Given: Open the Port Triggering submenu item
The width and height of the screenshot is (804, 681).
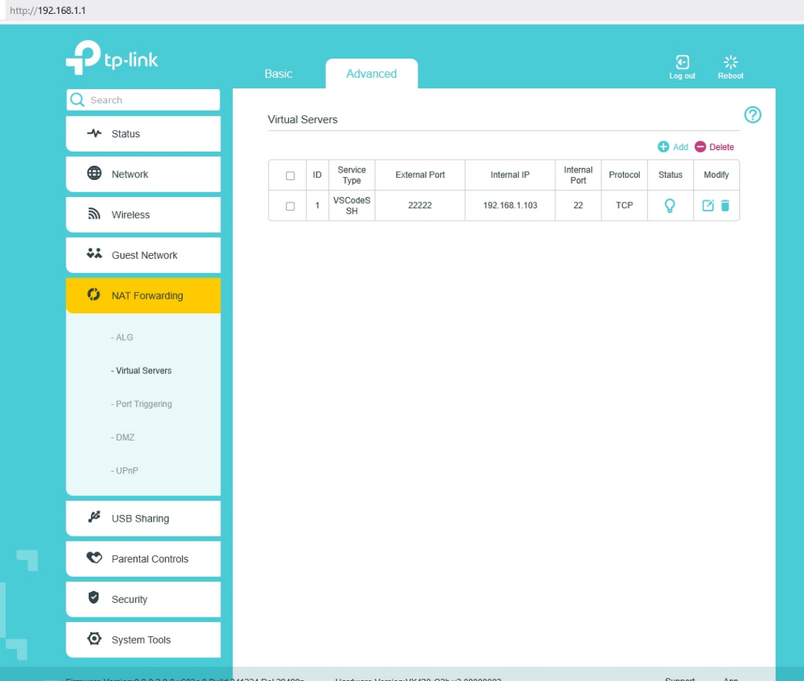Looking at the screenshot, I should (143, 404).
